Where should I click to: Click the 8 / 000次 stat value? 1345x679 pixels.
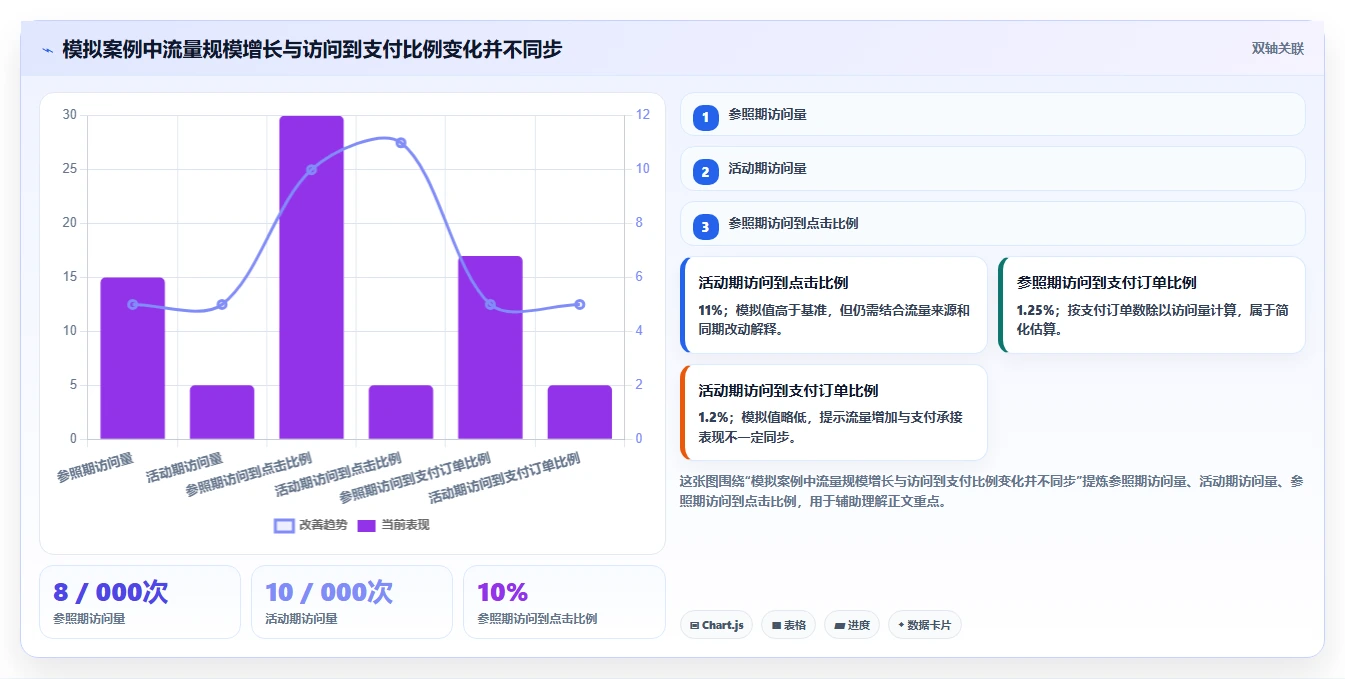[110, 592]
